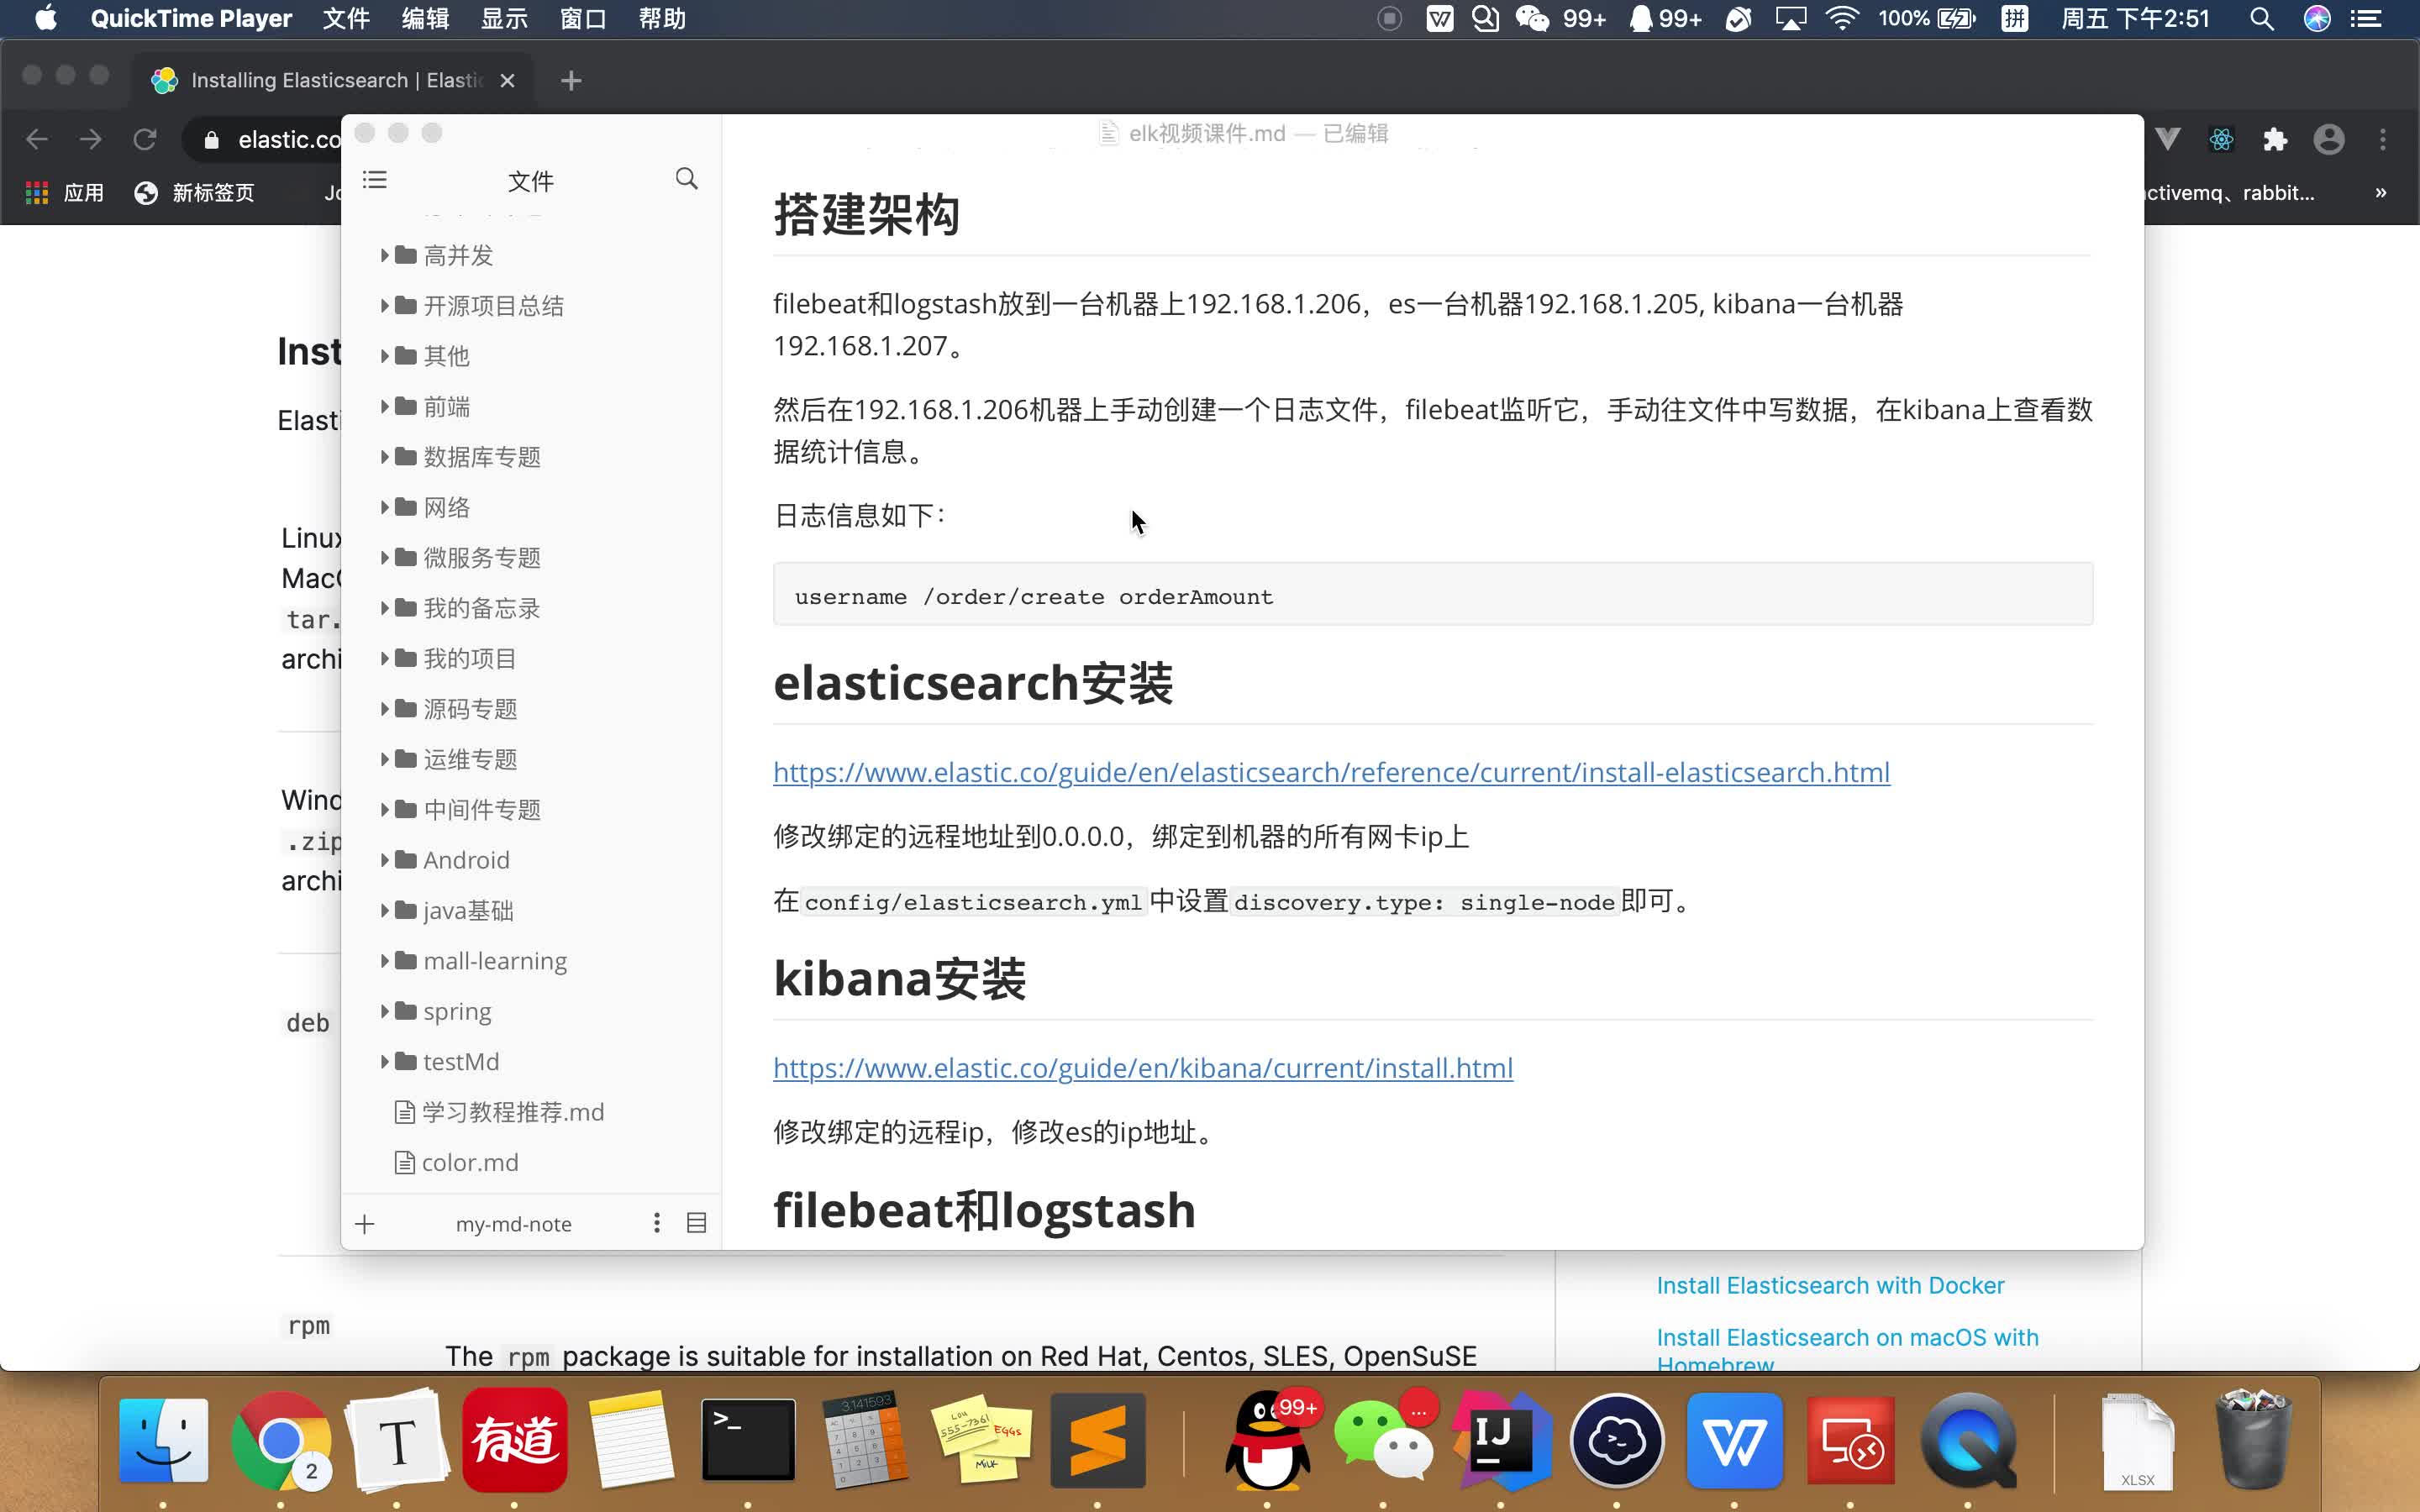Open the sidebar more options dots
2420x1512 pixels.
pos(657,1223)
